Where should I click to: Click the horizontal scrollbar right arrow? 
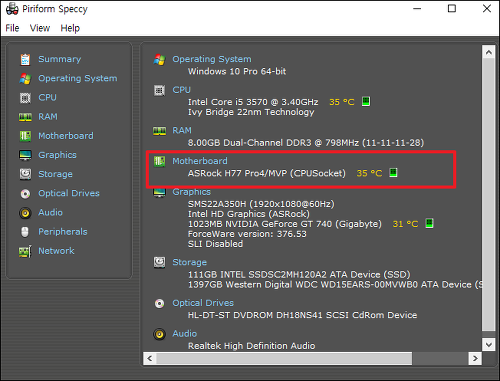click(475, 359)
